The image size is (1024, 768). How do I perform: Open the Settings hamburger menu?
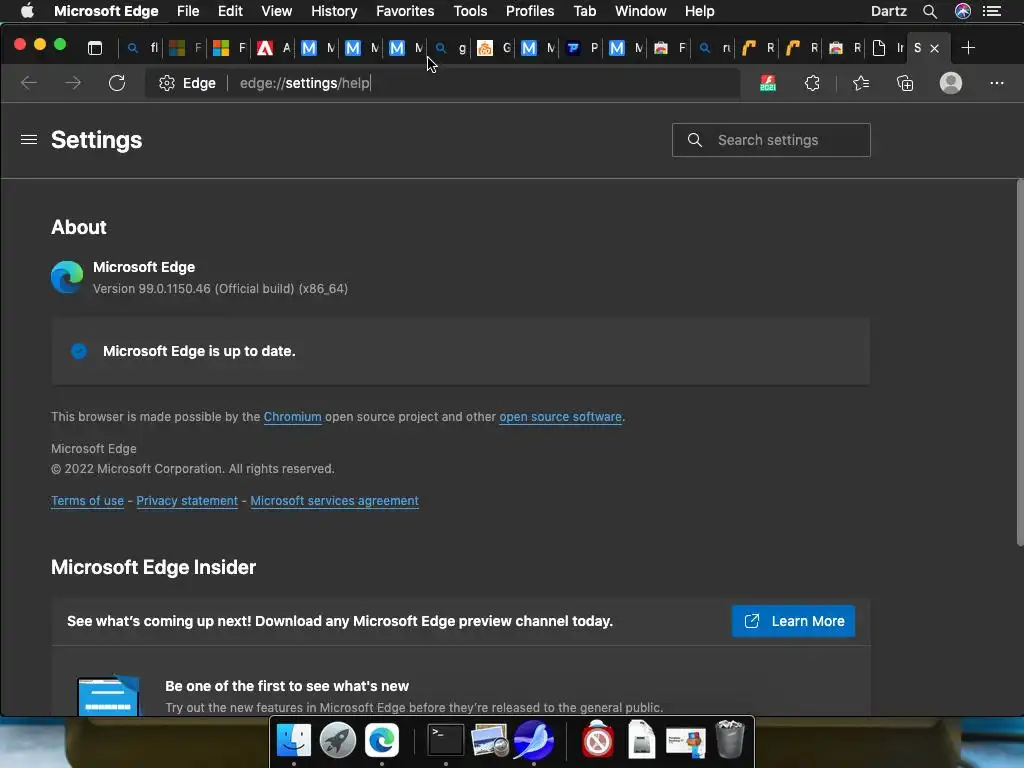click(x=29, y=140)
